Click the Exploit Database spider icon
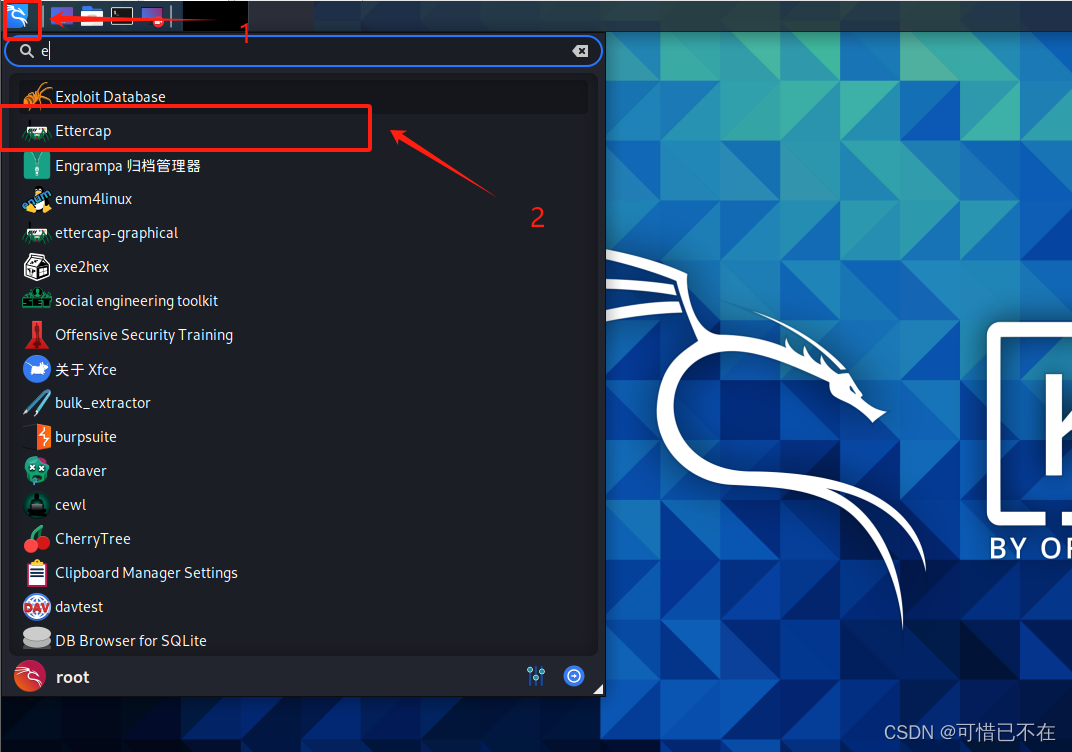The image size is (1072, 752). pos(37,96)
